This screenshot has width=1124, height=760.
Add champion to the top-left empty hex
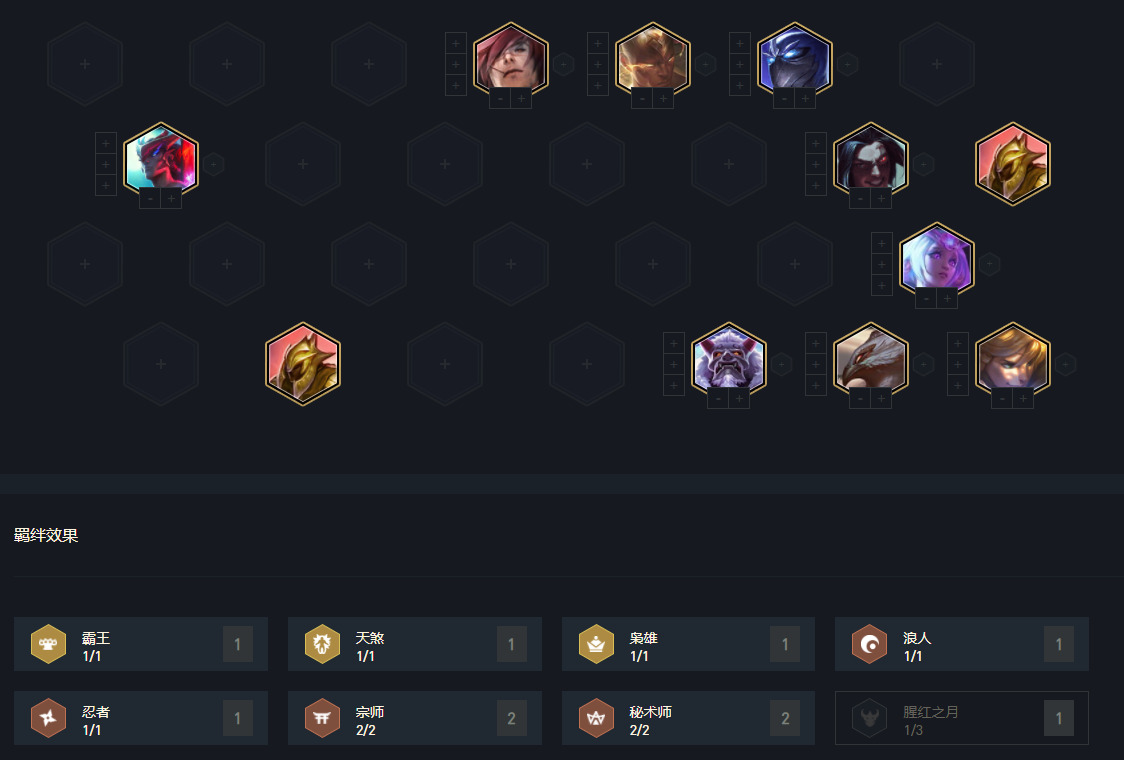tap(85, 64)
